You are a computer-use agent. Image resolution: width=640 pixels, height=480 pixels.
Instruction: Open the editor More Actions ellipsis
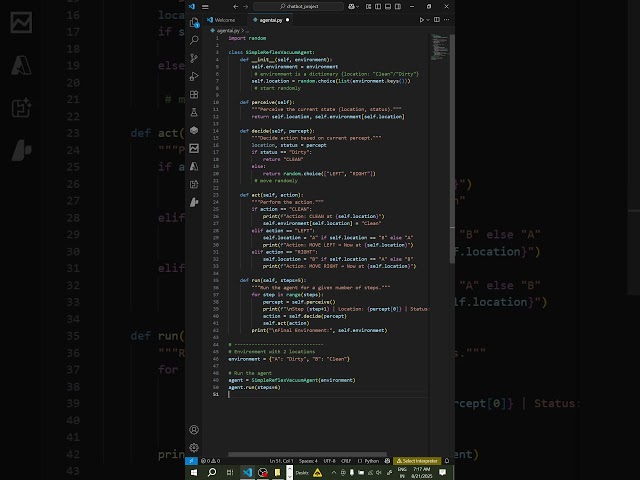coord(447,20)
